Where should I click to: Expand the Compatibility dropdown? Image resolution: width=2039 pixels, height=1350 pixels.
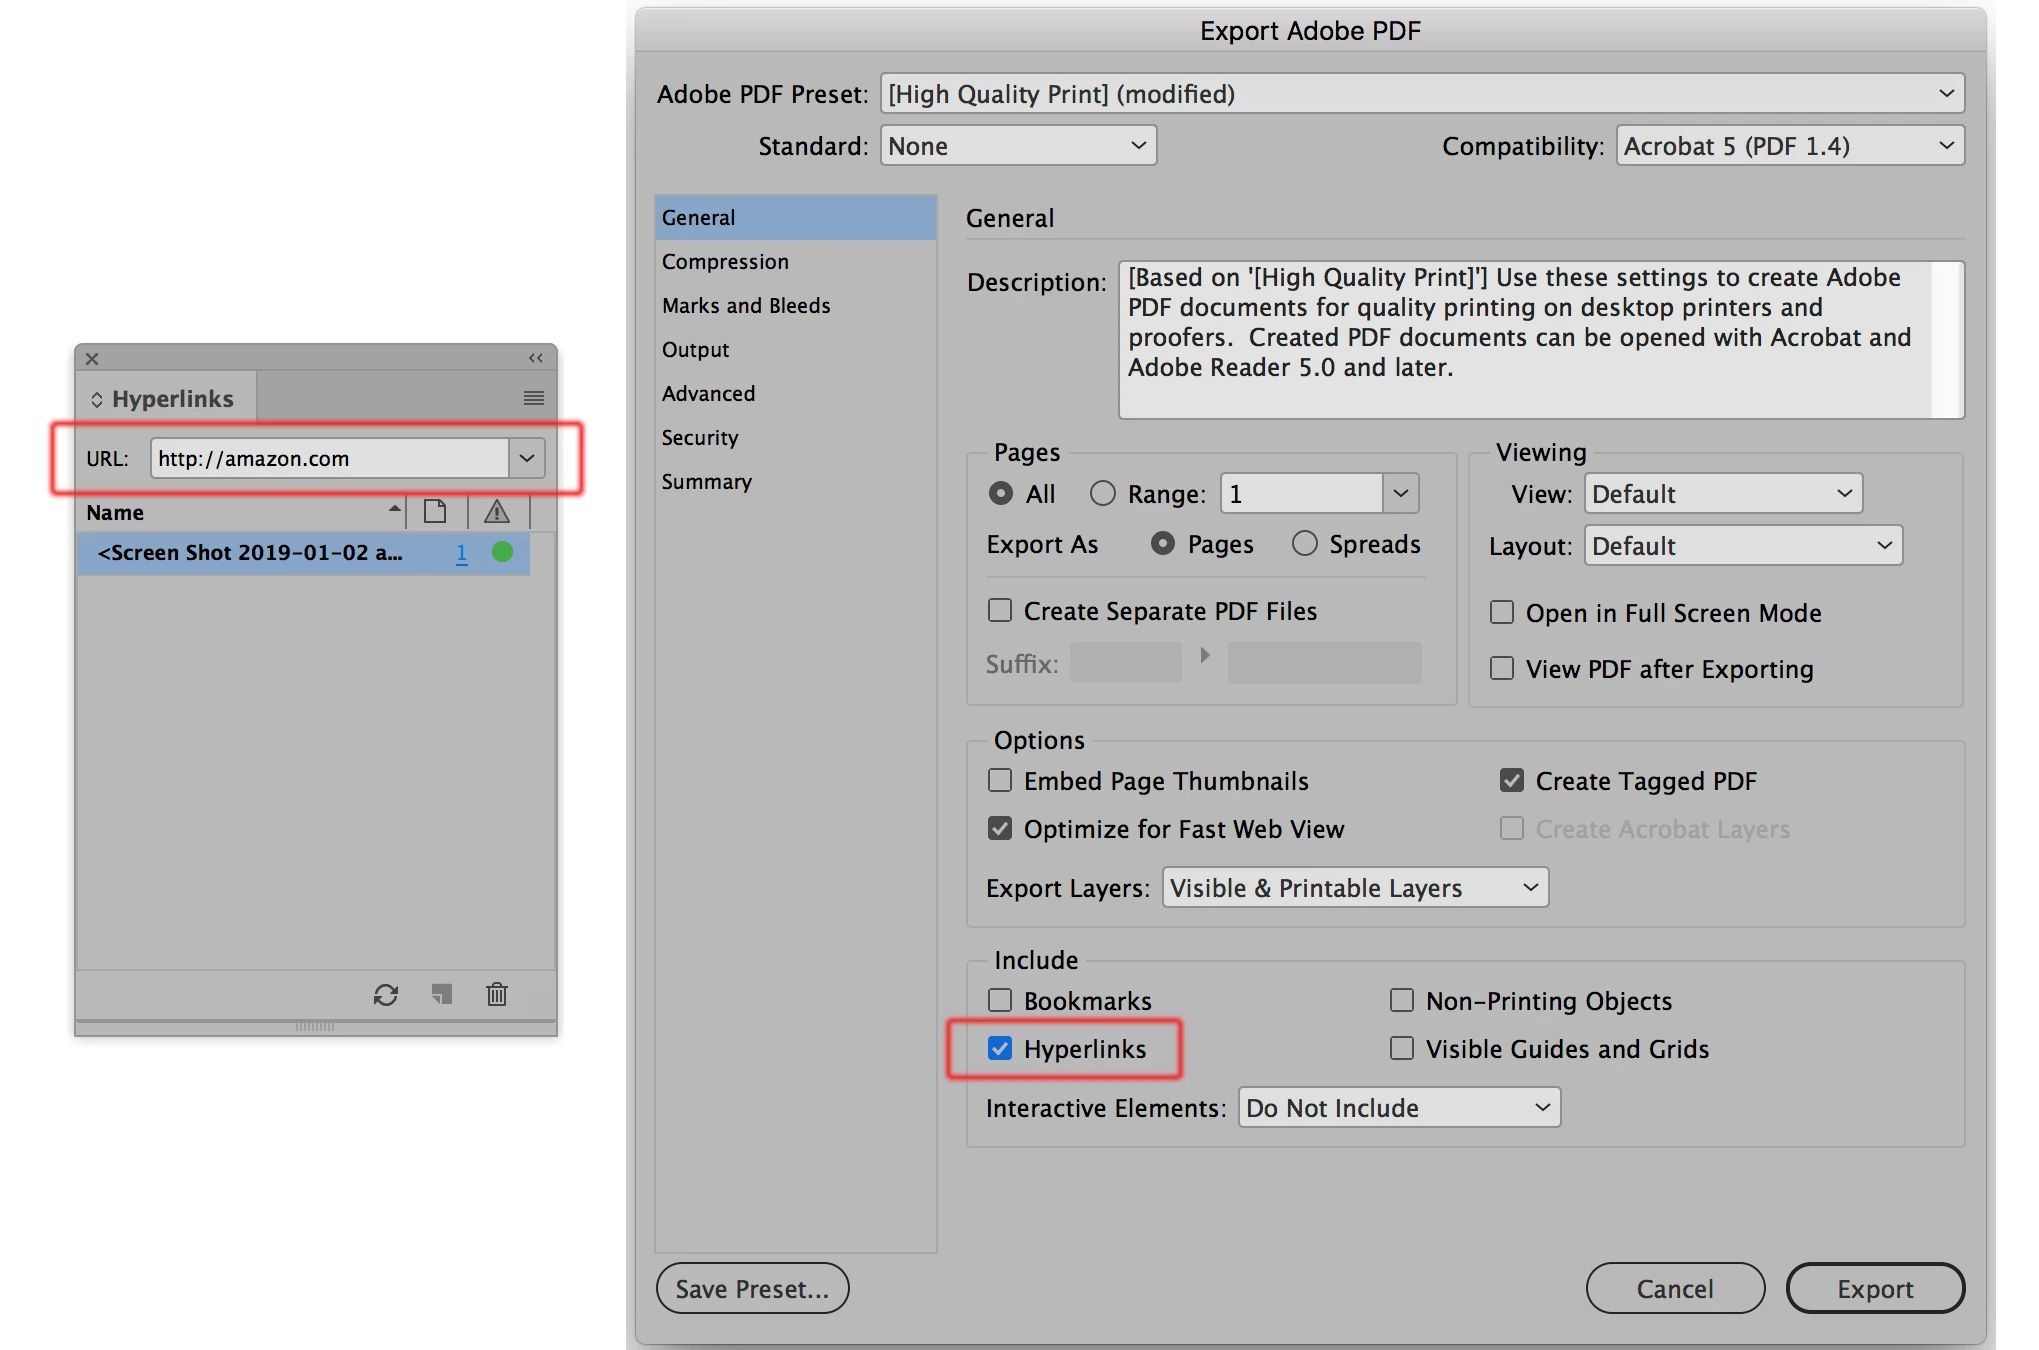tap(1789, 146)
